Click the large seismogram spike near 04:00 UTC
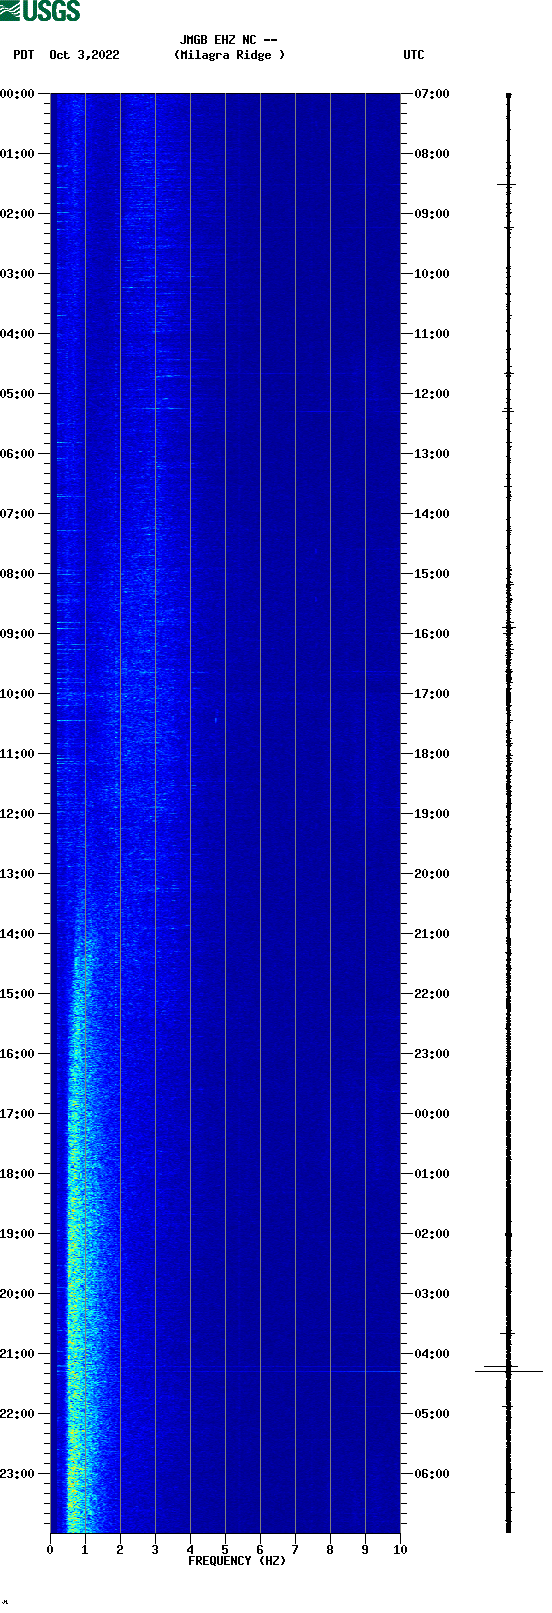Viewport: 552px width, 1613px height. [x=509, y=1371]
